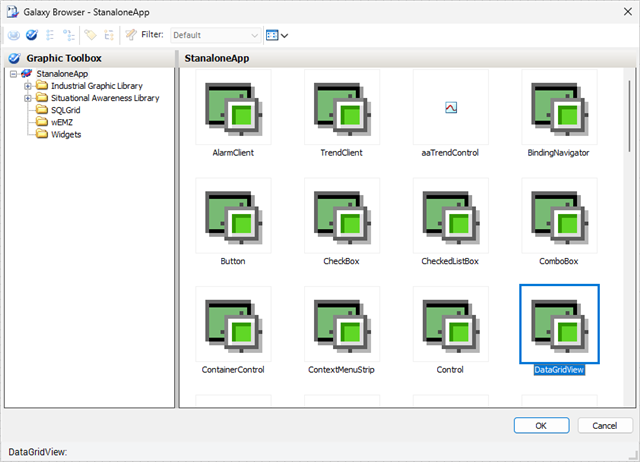Open the Filter Default dropdown
Image resolution: width=640 pixels, height=462 pixels.
tap(216, 35)
